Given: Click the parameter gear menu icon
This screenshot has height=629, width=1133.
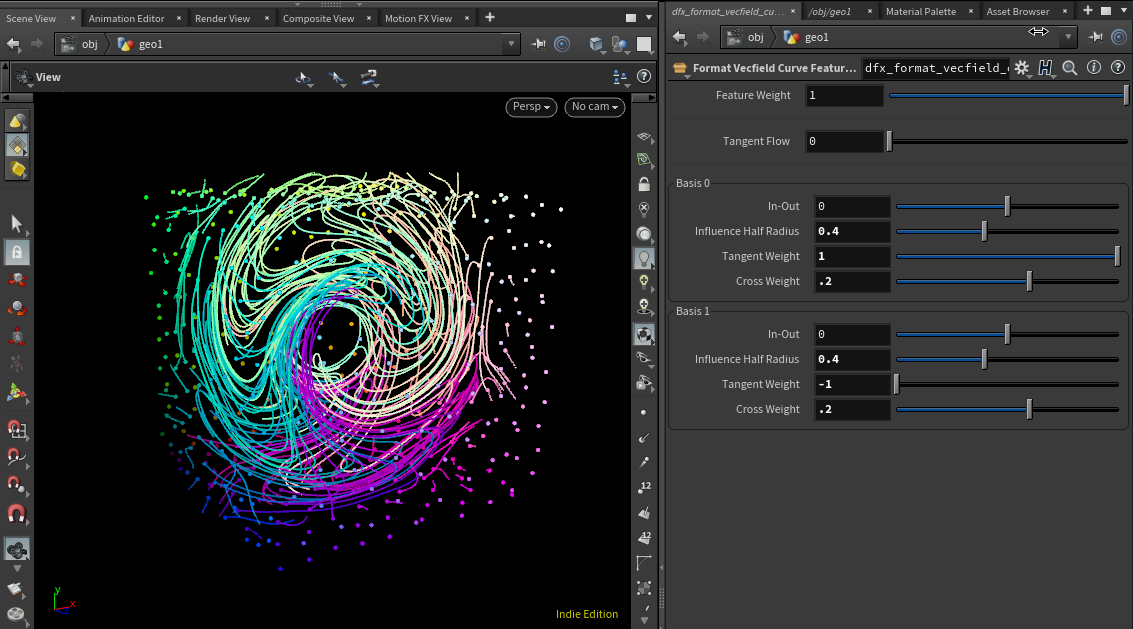Looking at the screenshot, I should 1021,68.
